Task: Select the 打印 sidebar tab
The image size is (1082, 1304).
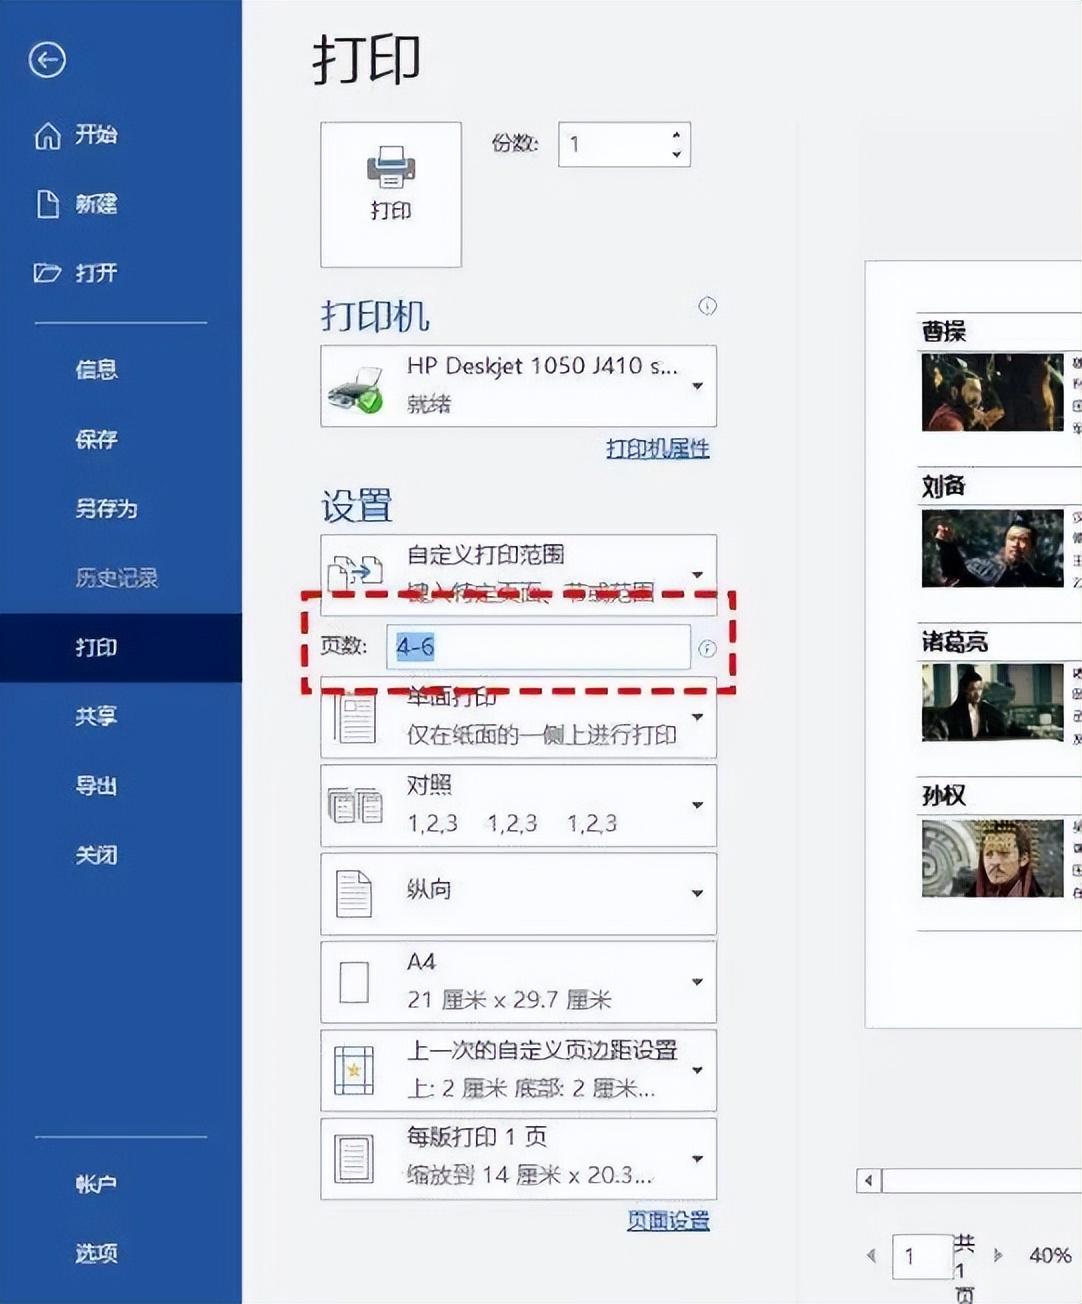Action: [120, 647]
